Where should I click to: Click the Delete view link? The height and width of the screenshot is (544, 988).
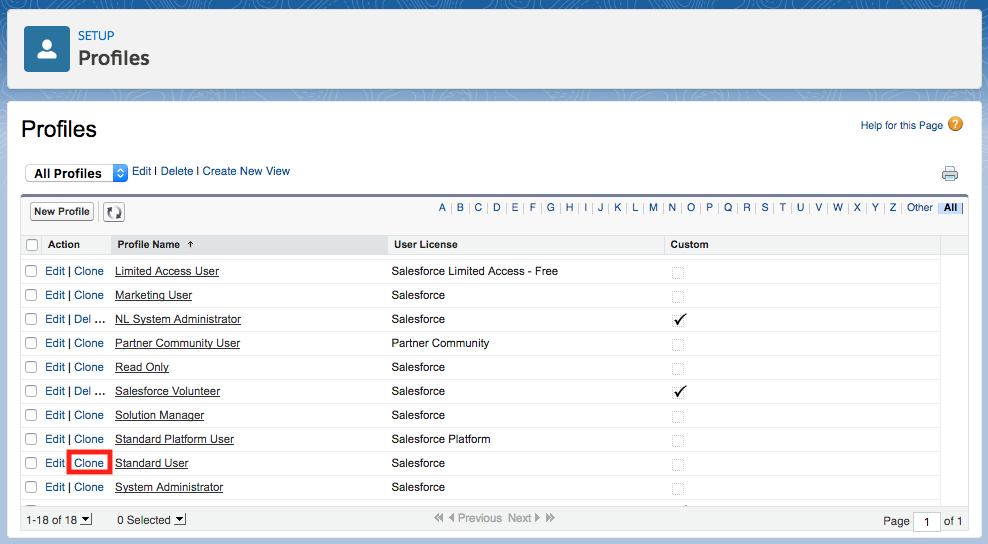click(x=177, y=171)
